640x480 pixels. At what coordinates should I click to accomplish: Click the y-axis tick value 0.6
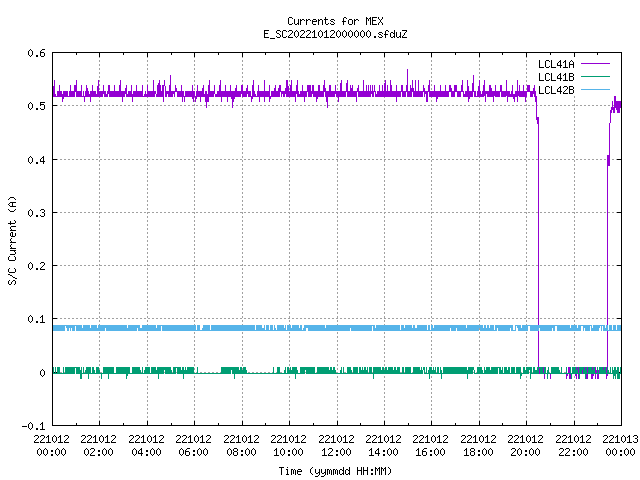36,53
